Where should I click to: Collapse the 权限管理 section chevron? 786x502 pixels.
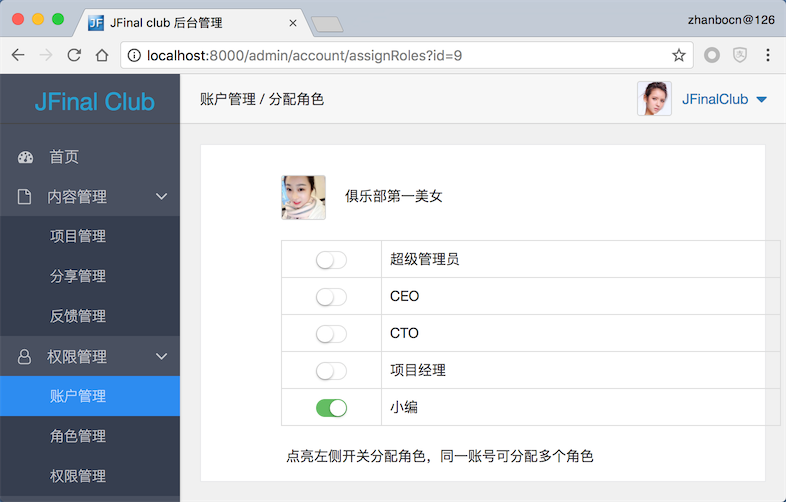coord(161,356)
